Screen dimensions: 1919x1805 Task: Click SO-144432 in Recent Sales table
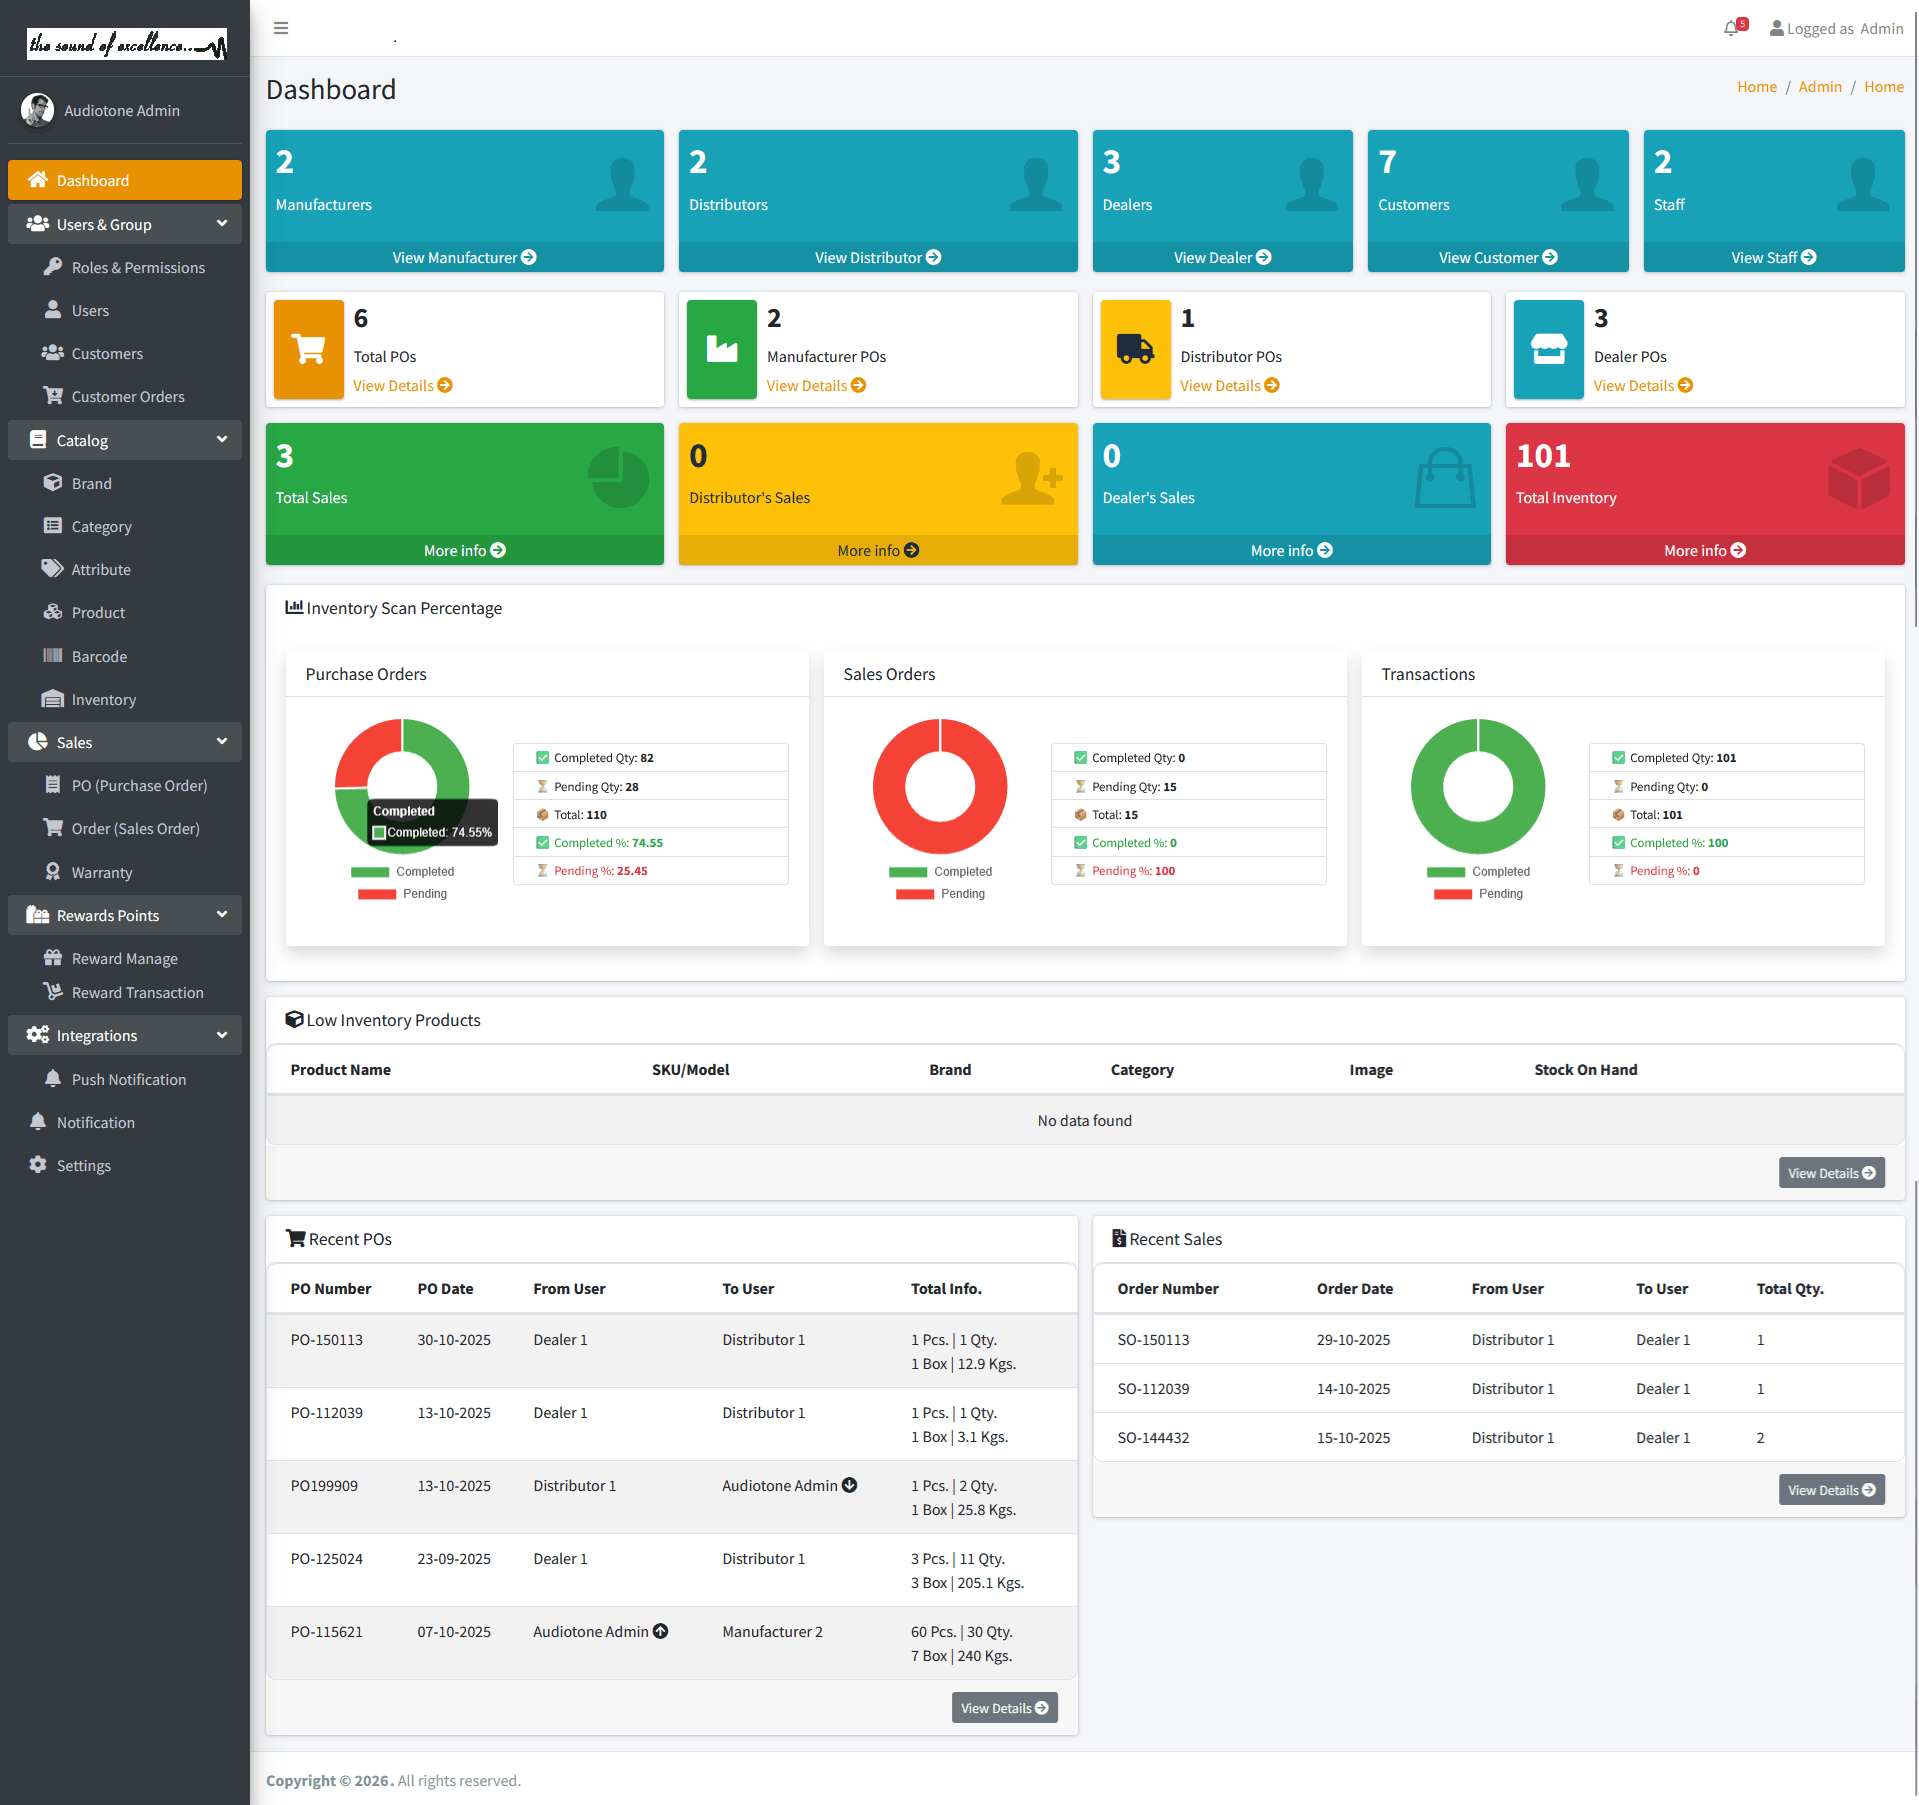pos(1153,1437)
